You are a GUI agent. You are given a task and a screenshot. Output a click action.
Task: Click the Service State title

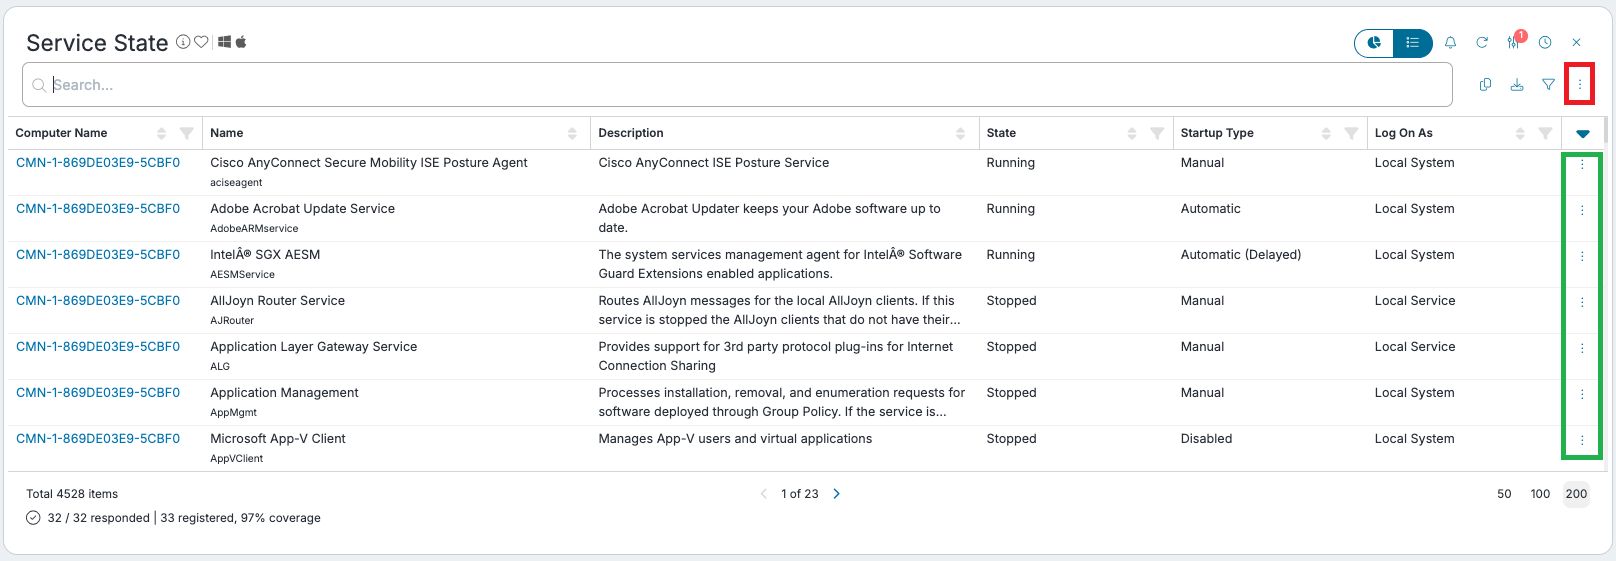point(97,43)
